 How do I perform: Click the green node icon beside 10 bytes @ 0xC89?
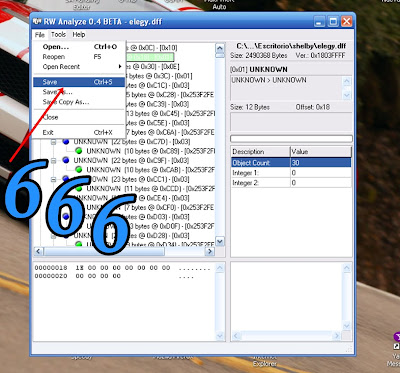(79, 151)
